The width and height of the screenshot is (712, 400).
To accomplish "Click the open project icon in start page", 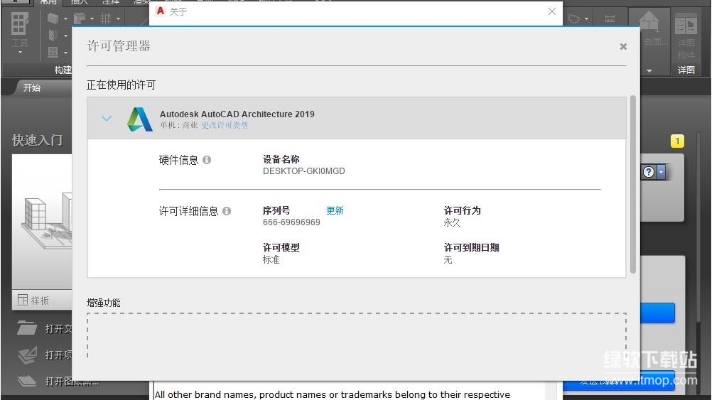I will (x=27, y=355).
